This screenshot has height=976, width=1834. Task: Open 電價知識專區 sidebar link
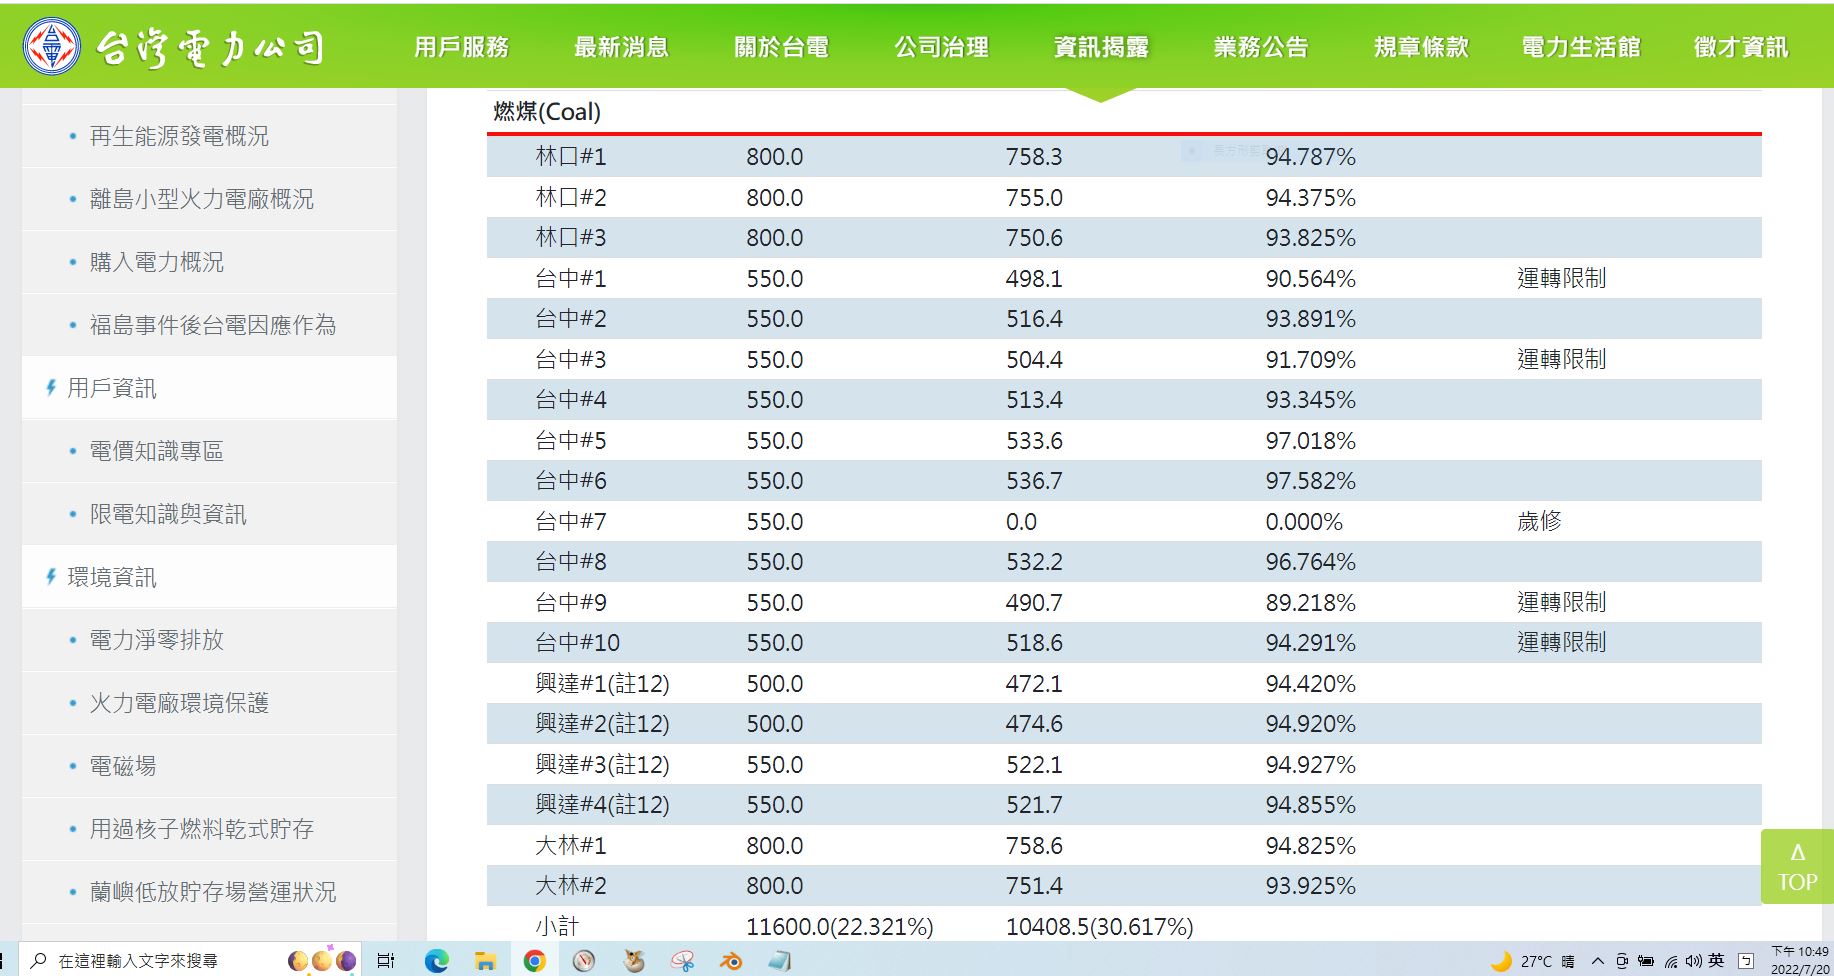[x=156, y=451]
